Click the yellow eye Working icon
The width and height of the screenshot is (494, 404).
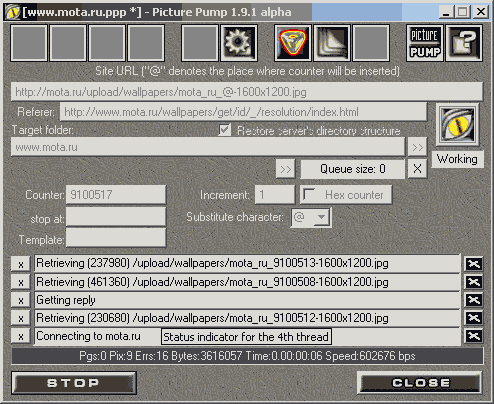[x=458, y=125]
